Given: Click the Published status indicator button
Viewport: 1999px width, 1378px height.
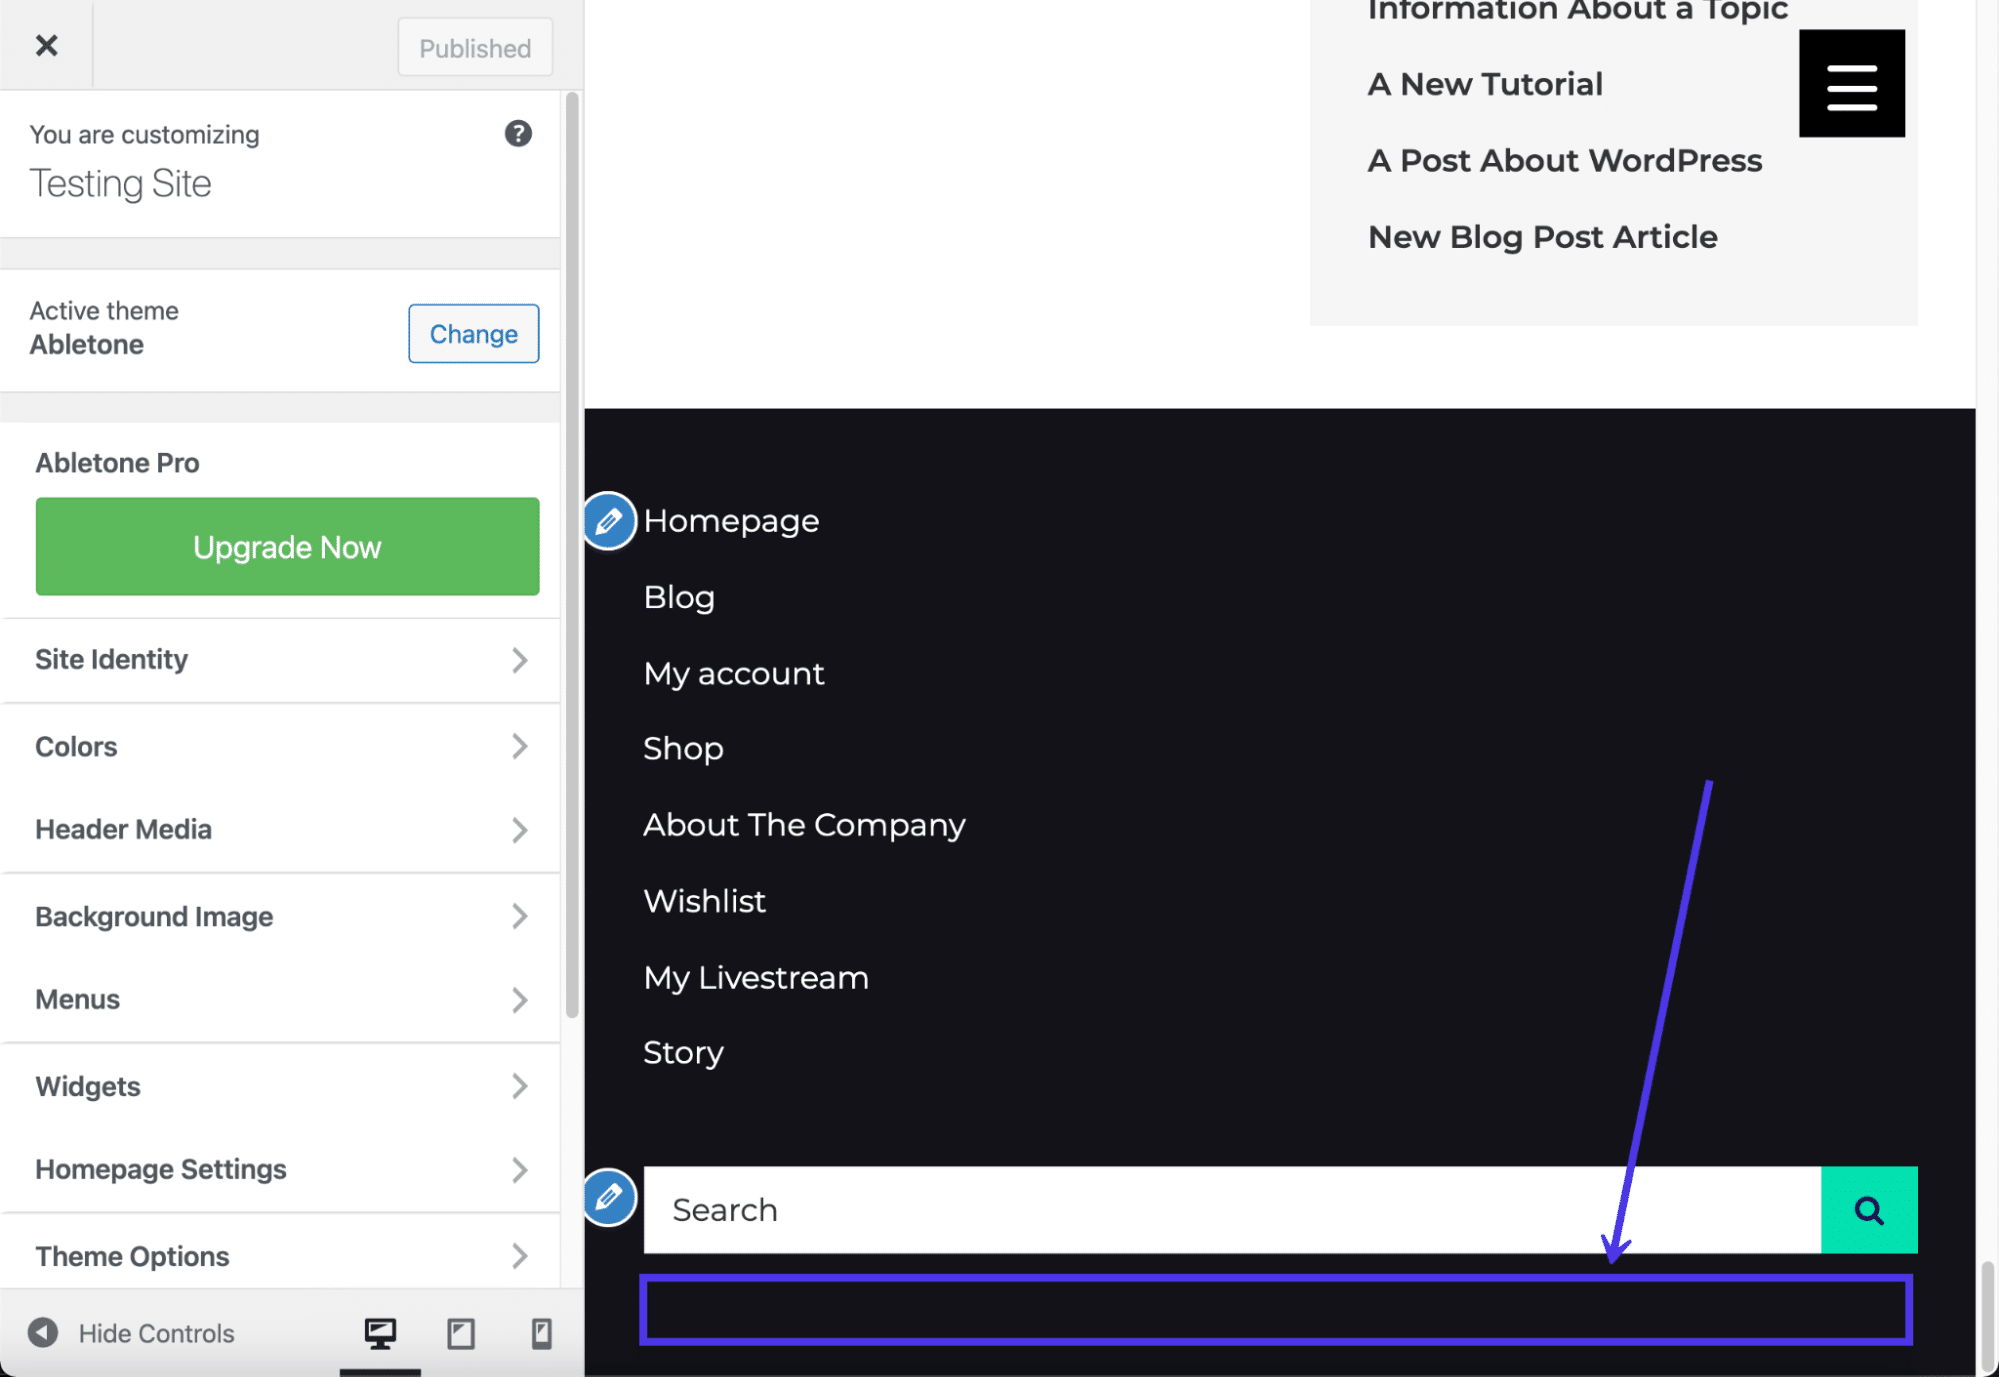Looking at the screenshot, I should [x=474, y=47].
